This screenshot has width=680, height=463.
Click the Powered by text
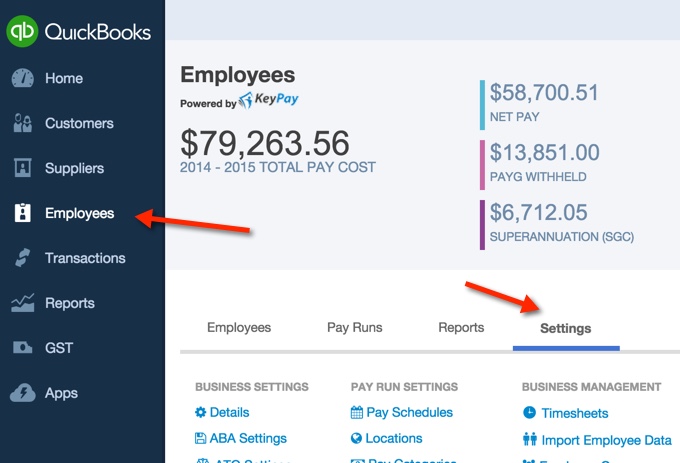(208, 104)
